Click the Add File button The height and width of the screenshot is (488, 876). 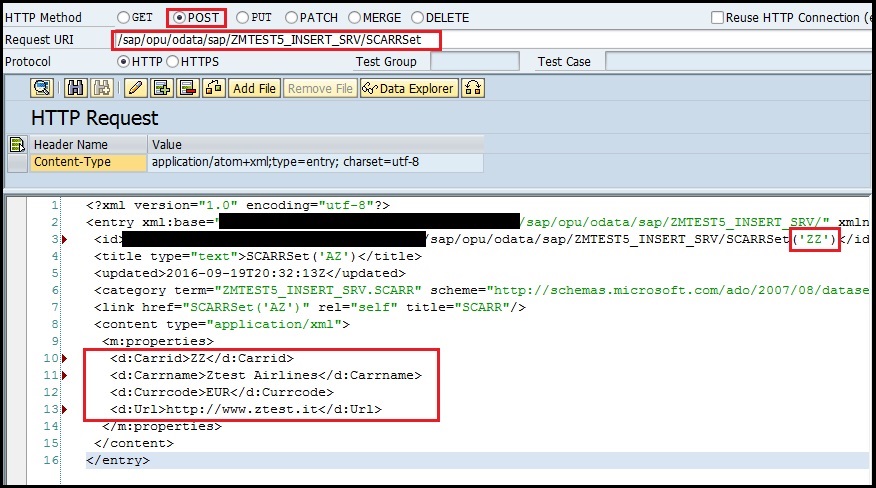tap(254, 88)
